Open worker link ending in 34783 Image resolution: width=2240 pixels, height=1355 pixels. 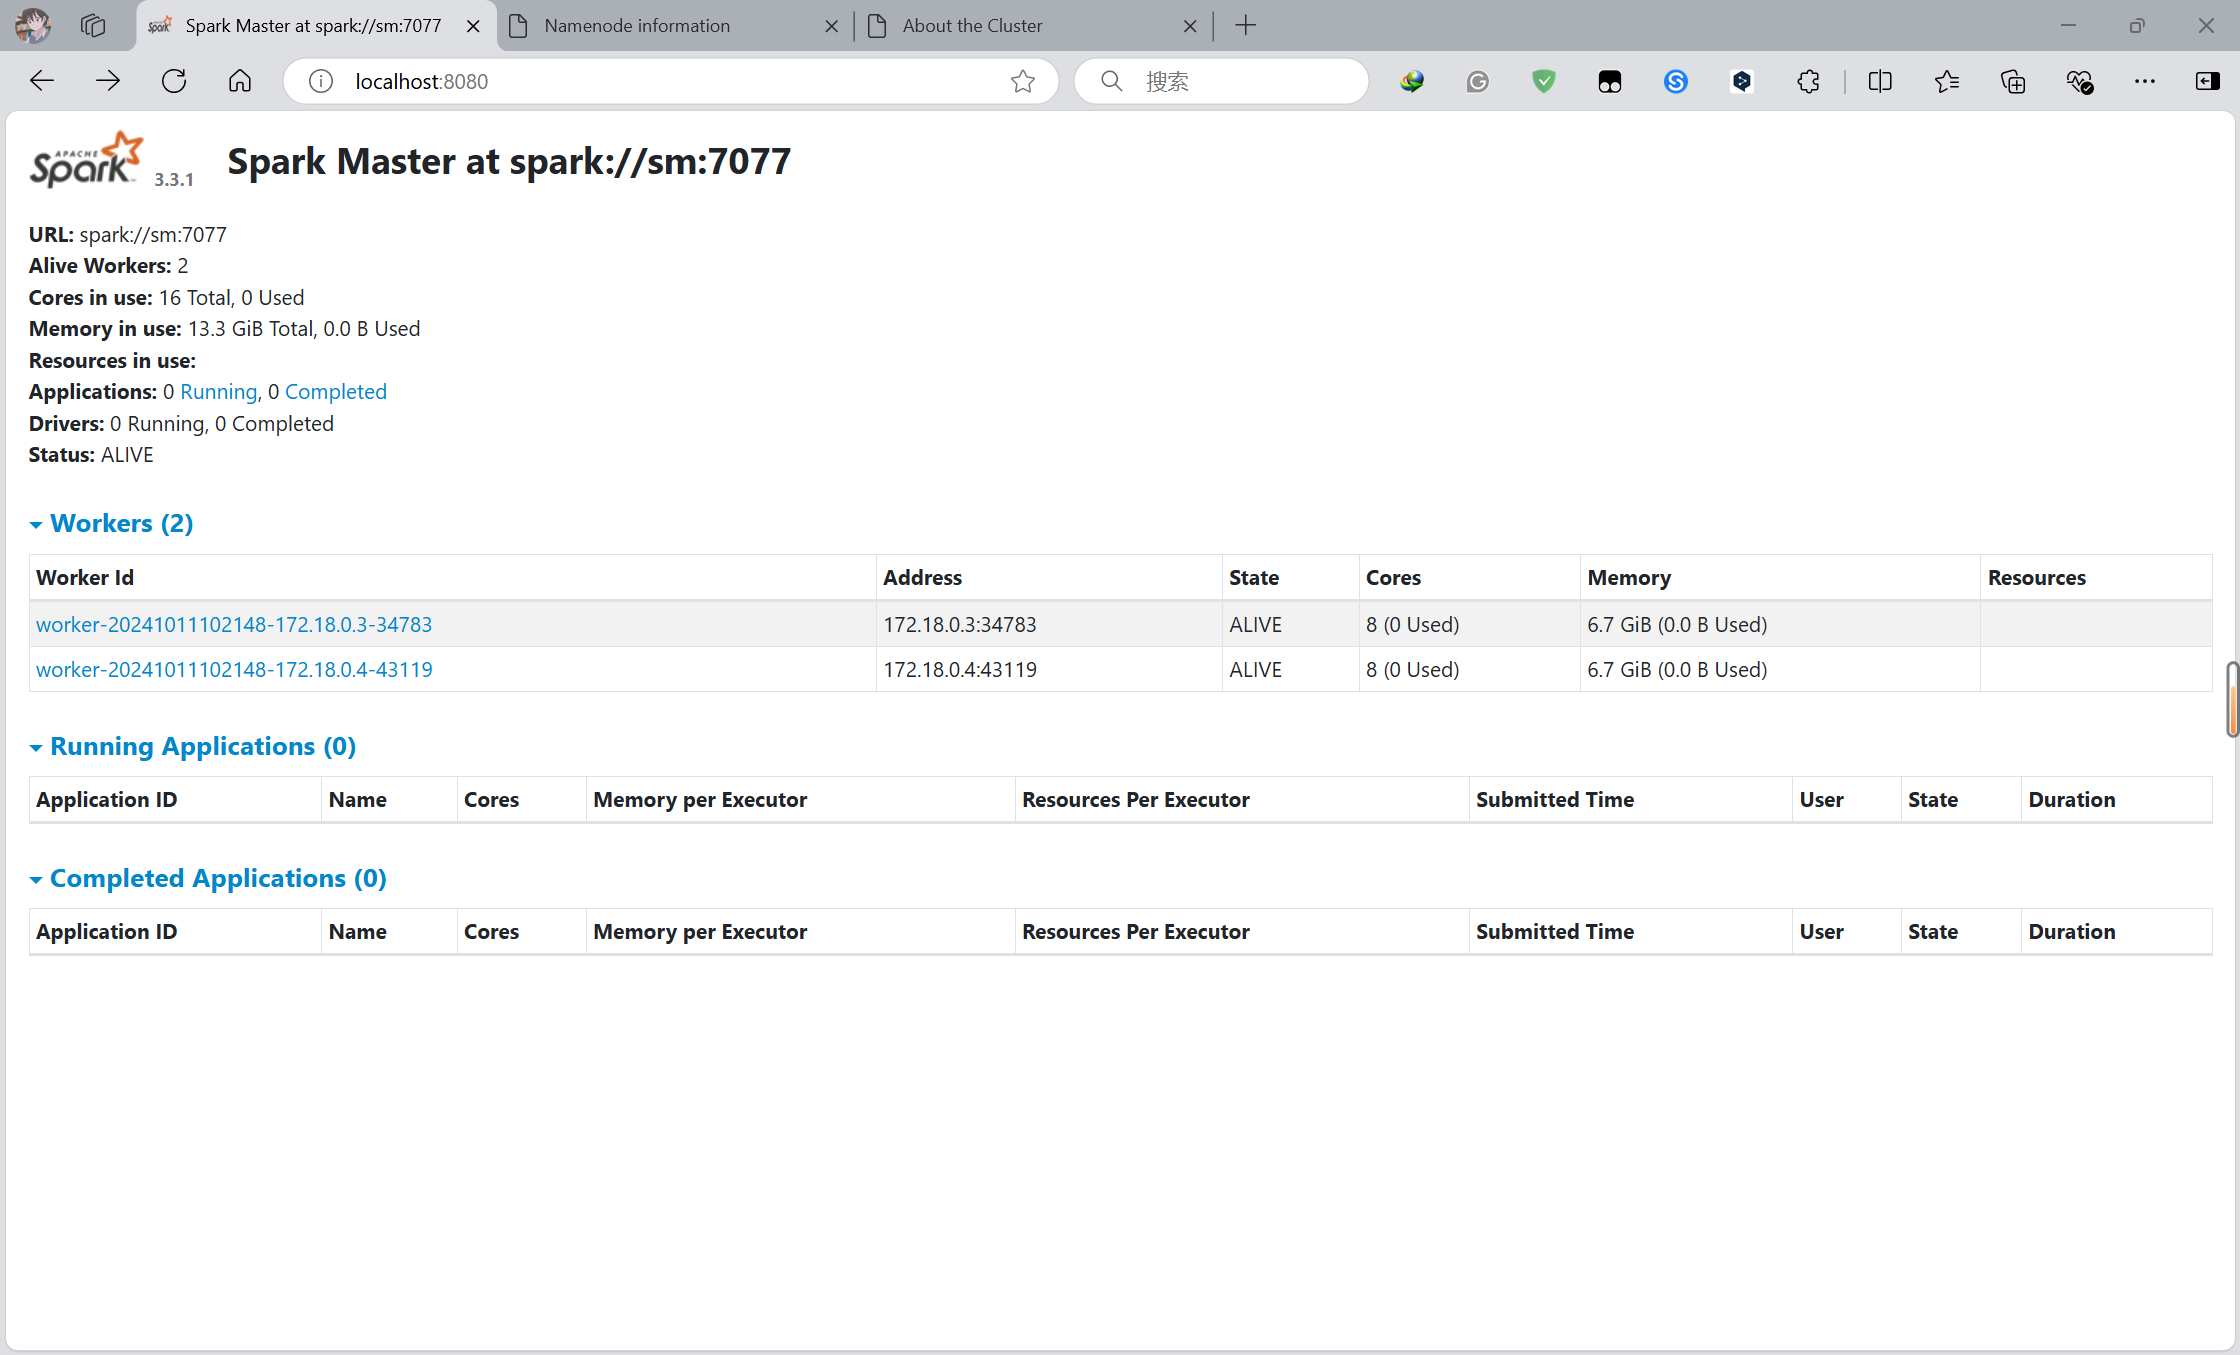pos(234,624)
